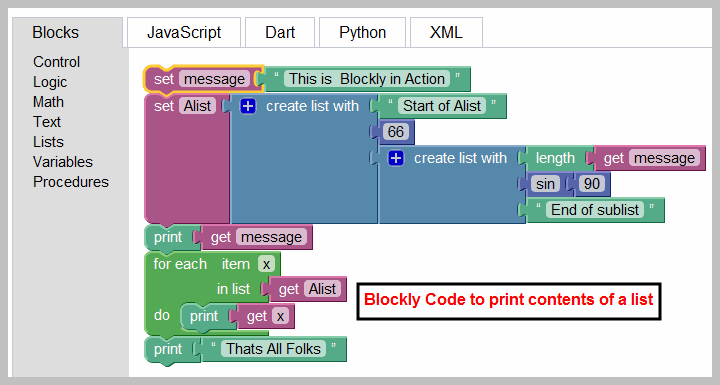Open the 'Alist' dropdown in get block
This screenshot has height=385, width=720.
click(322, 289)
